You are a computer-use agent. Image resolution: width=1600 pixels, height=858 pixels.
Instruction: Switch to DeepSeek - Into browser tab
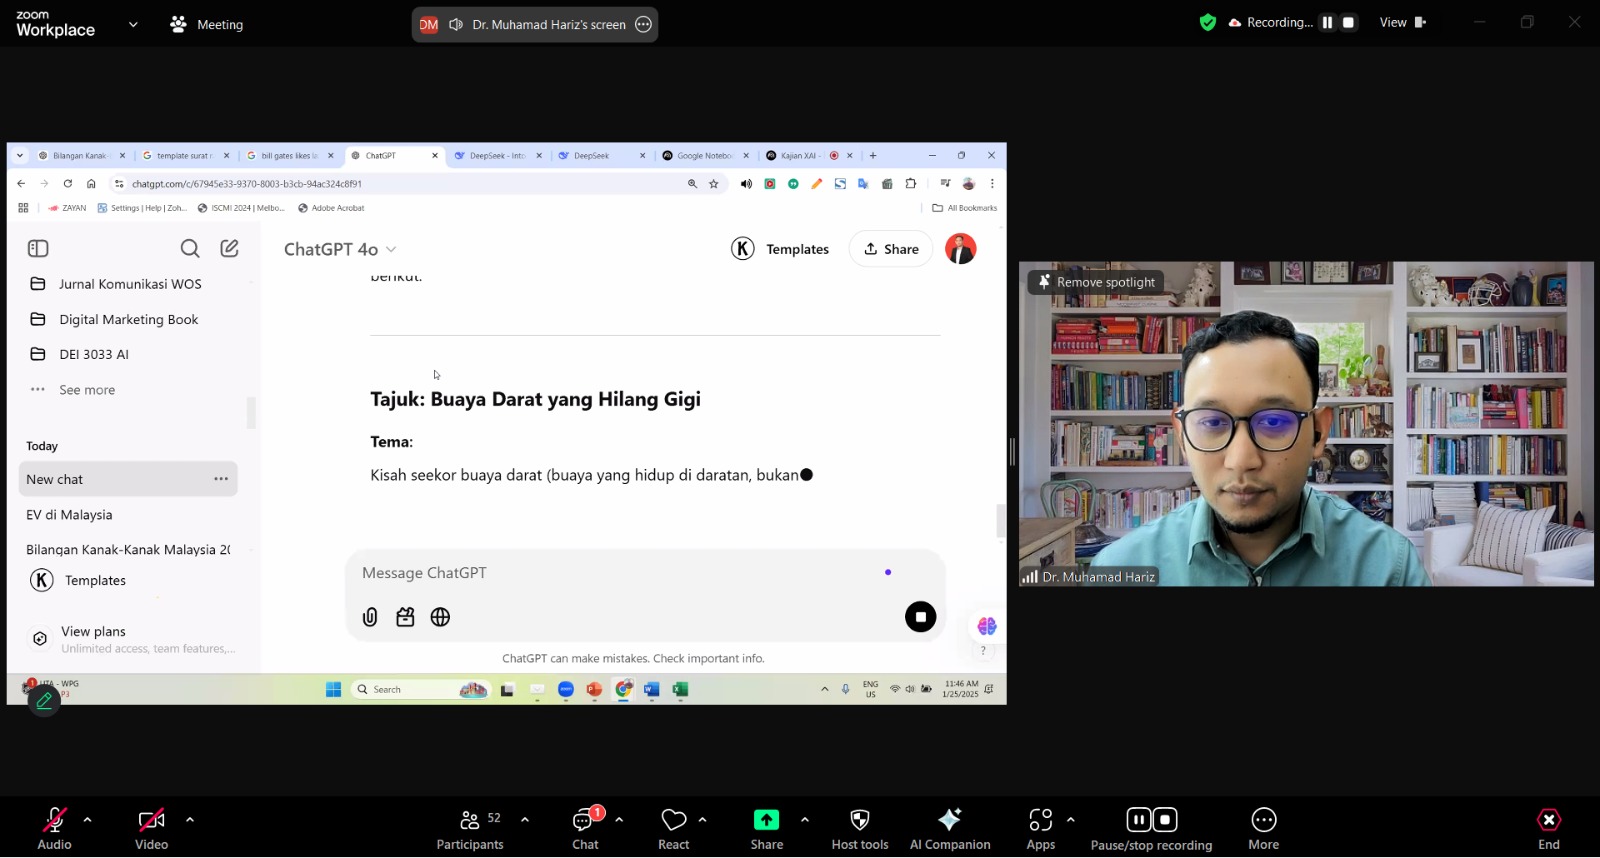tap(497, 156)
